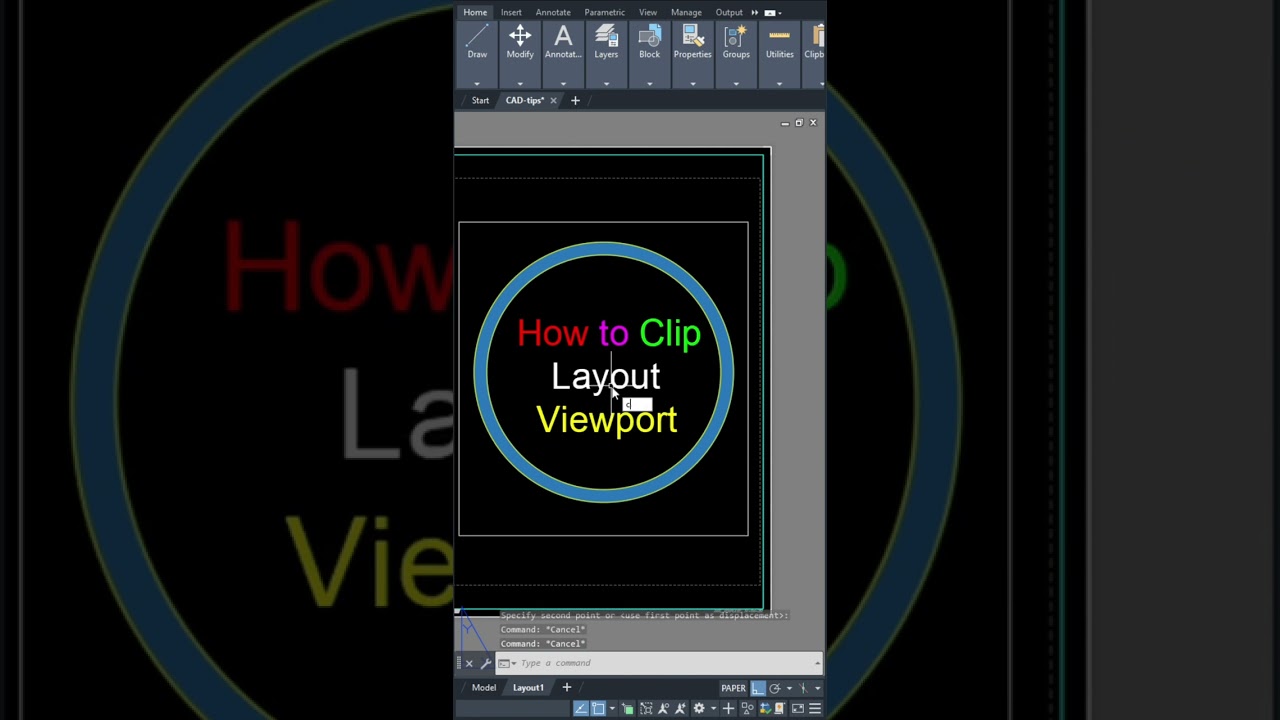This screenshot has height=720, width=1280.
Task: Click the status icon with blue arrows and a check
Action: [765, 708]
